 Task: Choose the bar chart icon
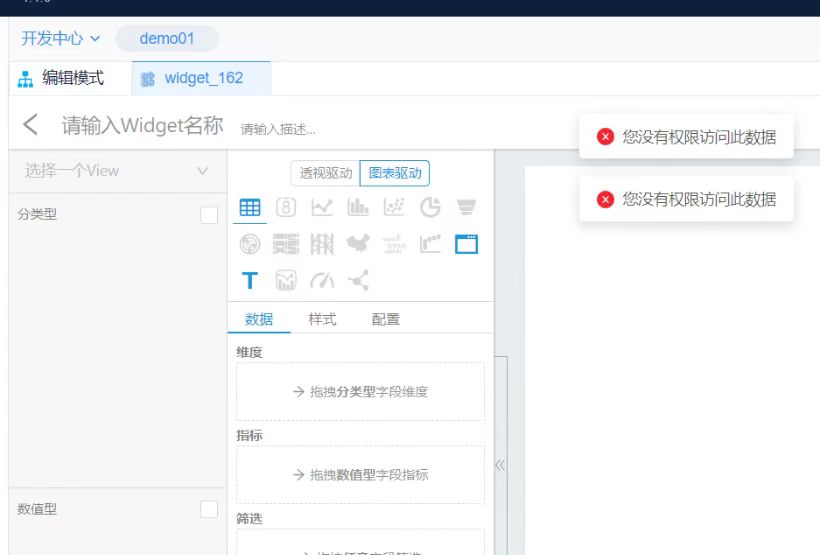pos(358,208)
